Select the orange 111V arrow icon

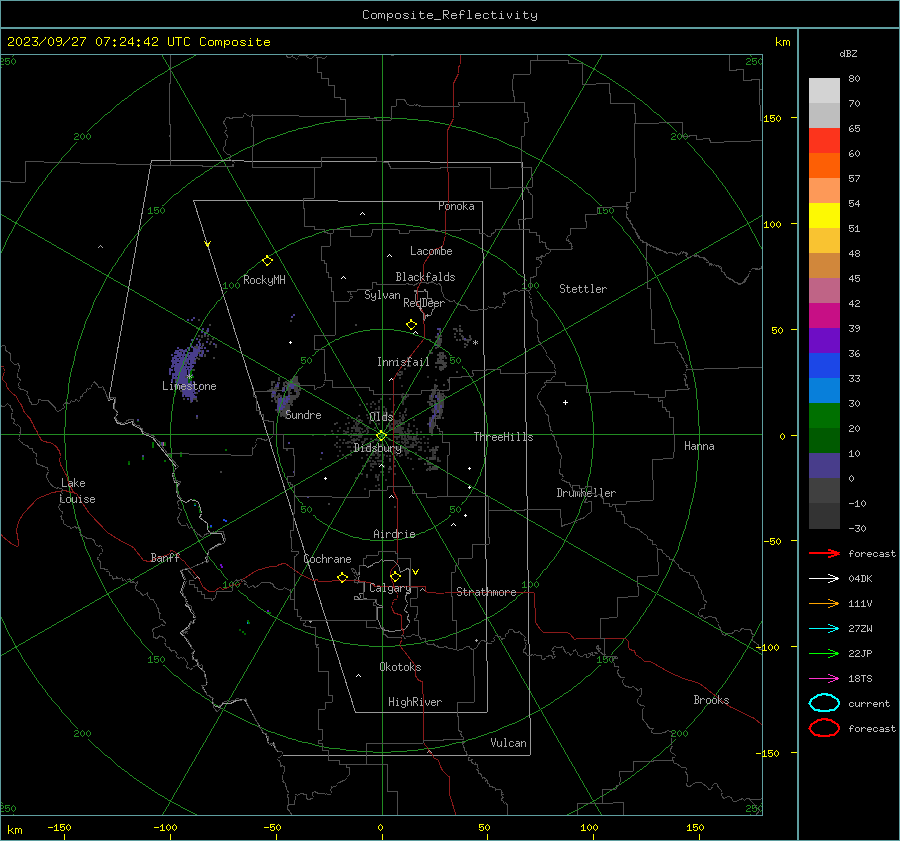coord(824,603)
